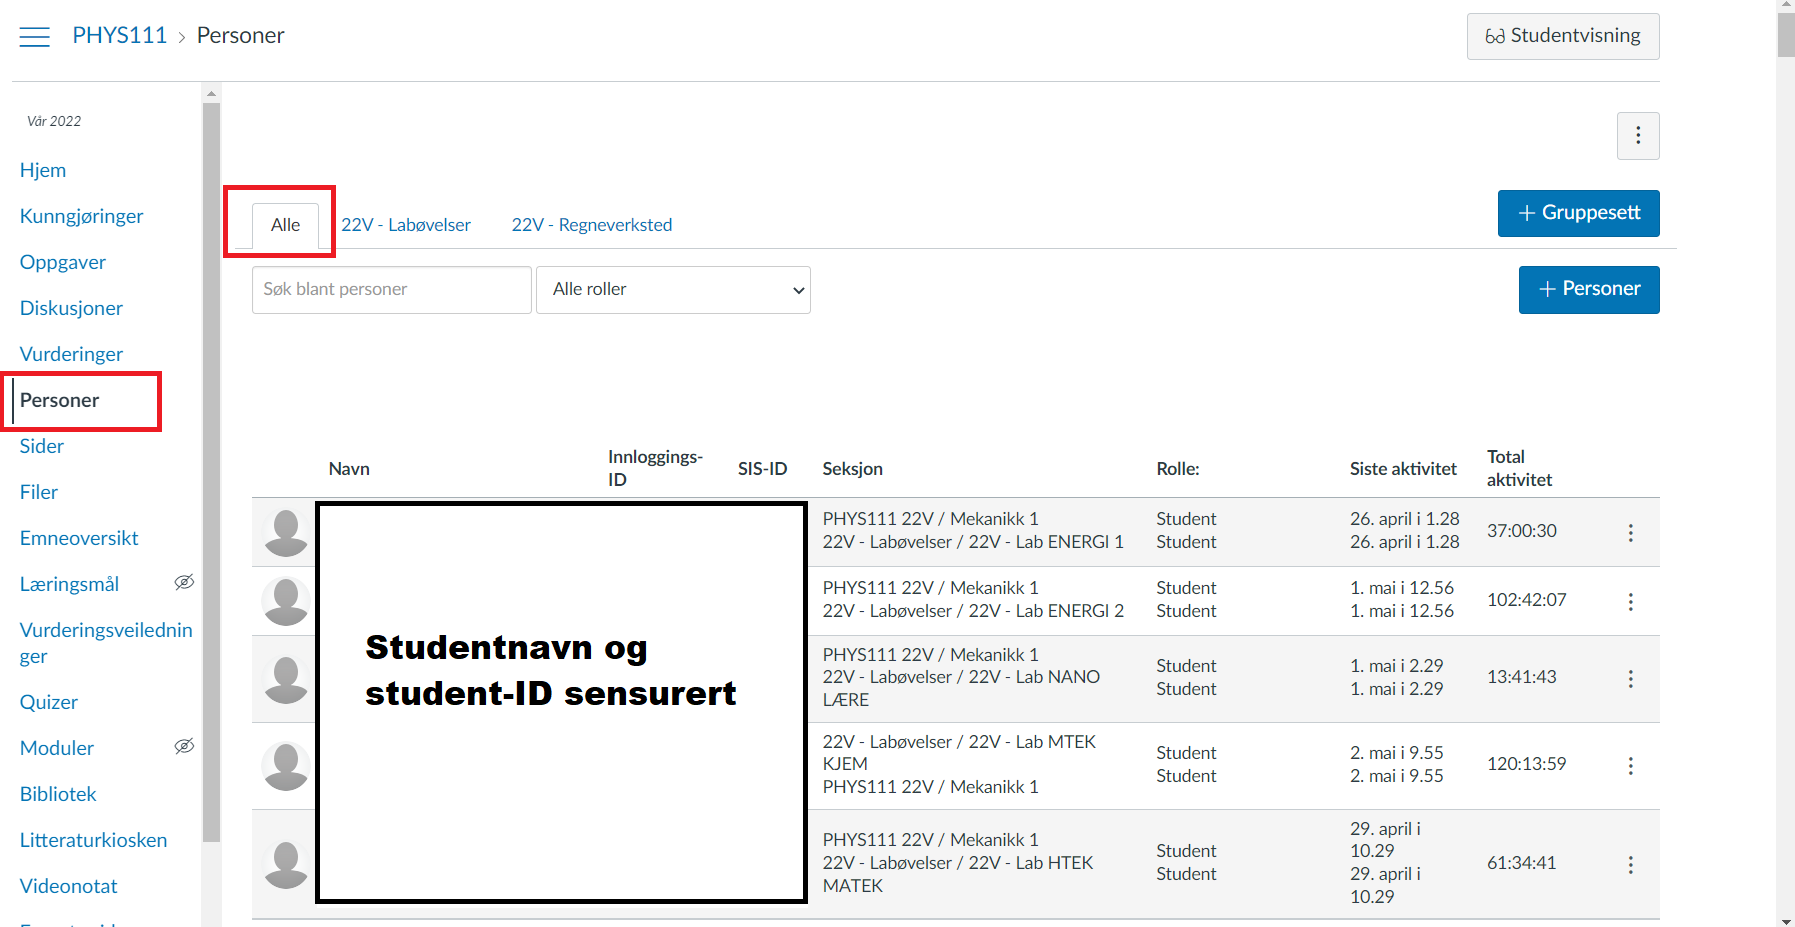Open the PHYS111 breadcrumb link

[120, 35]
